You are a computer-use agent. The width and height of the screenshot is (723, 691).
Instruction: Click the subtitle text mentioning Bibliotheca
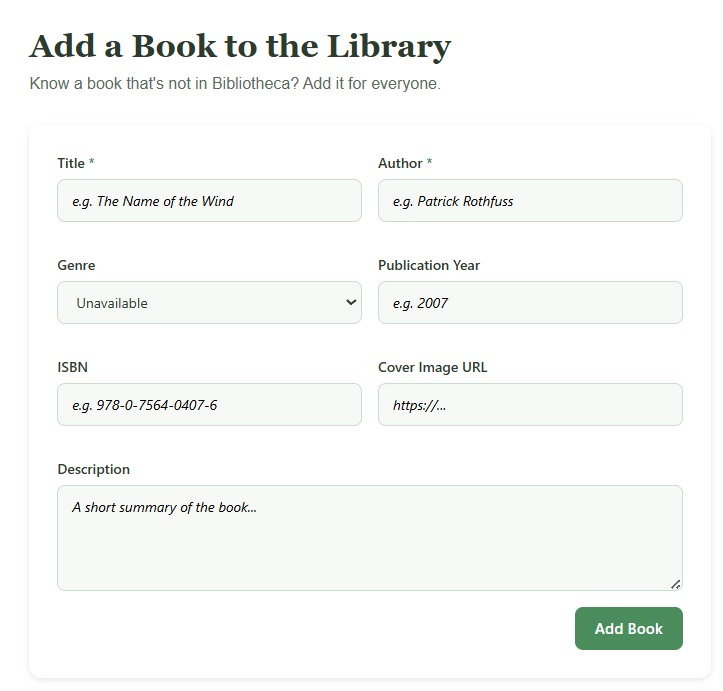click(x=235, y=83)
